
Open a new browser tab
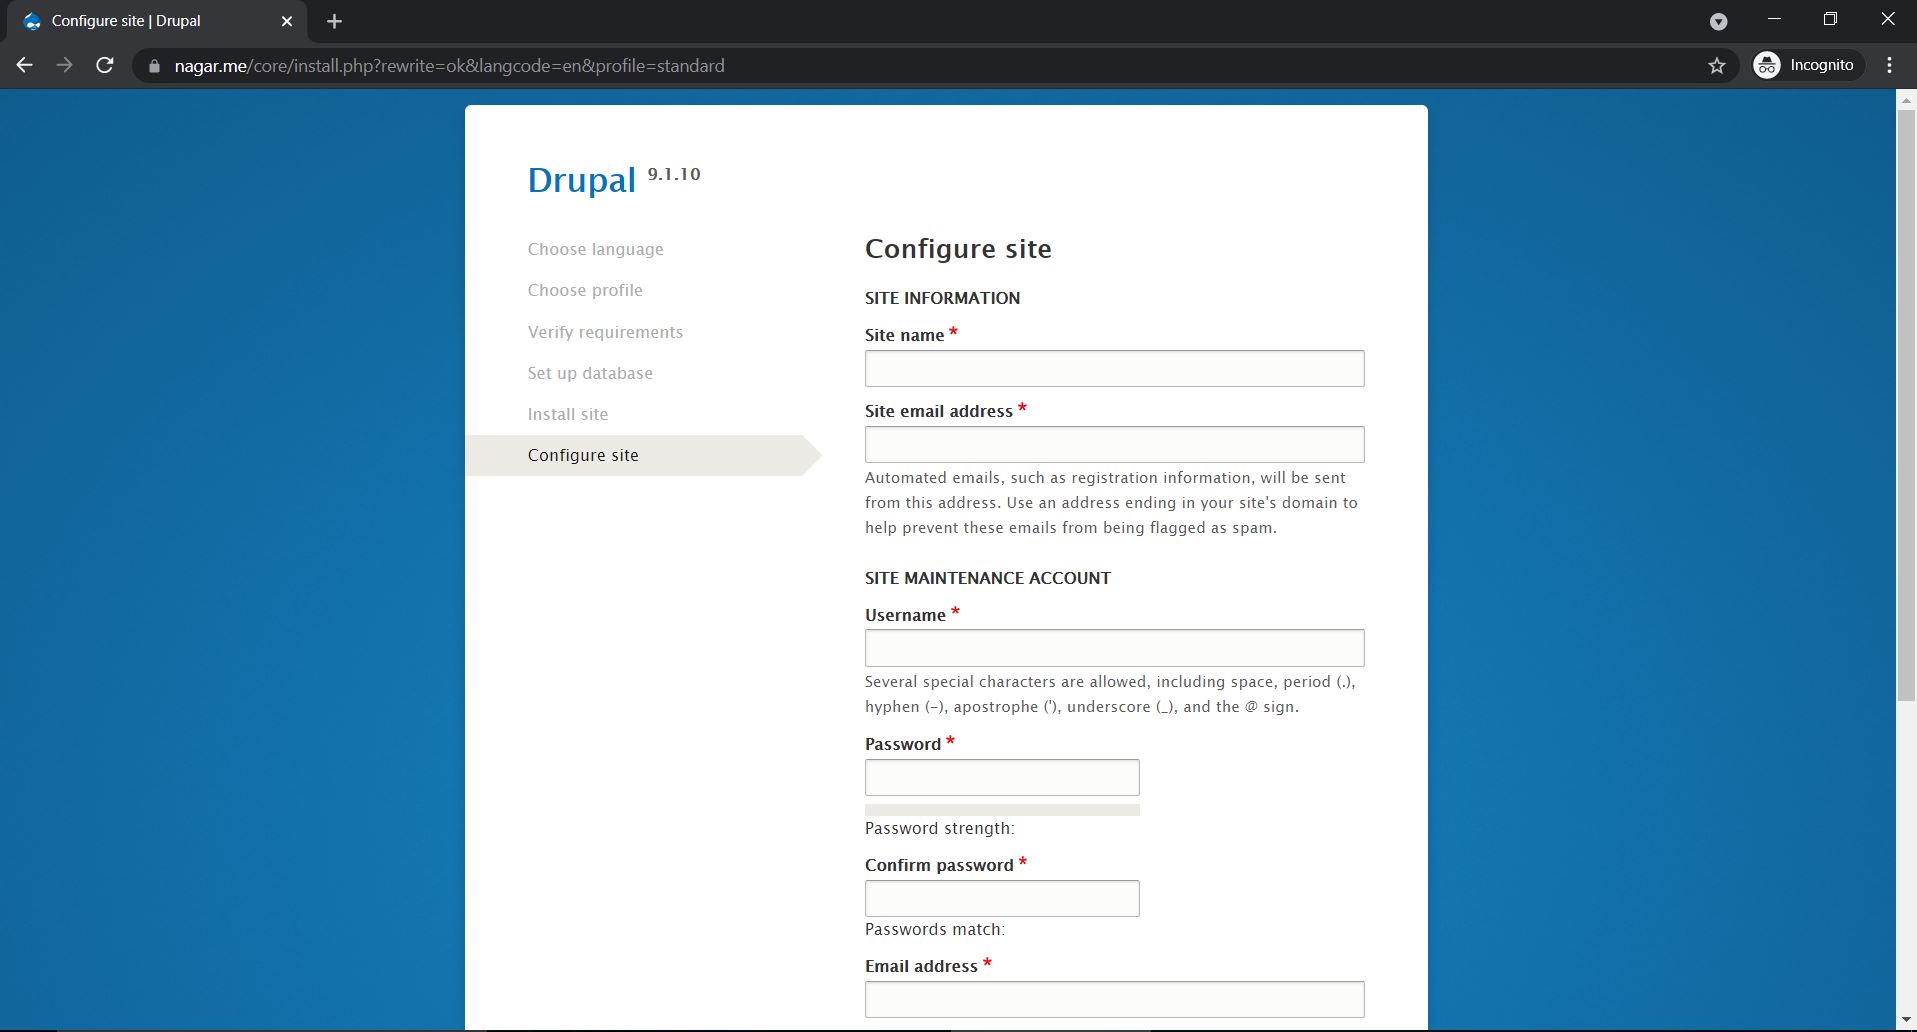pyautogui.click(x=335, y=21)
